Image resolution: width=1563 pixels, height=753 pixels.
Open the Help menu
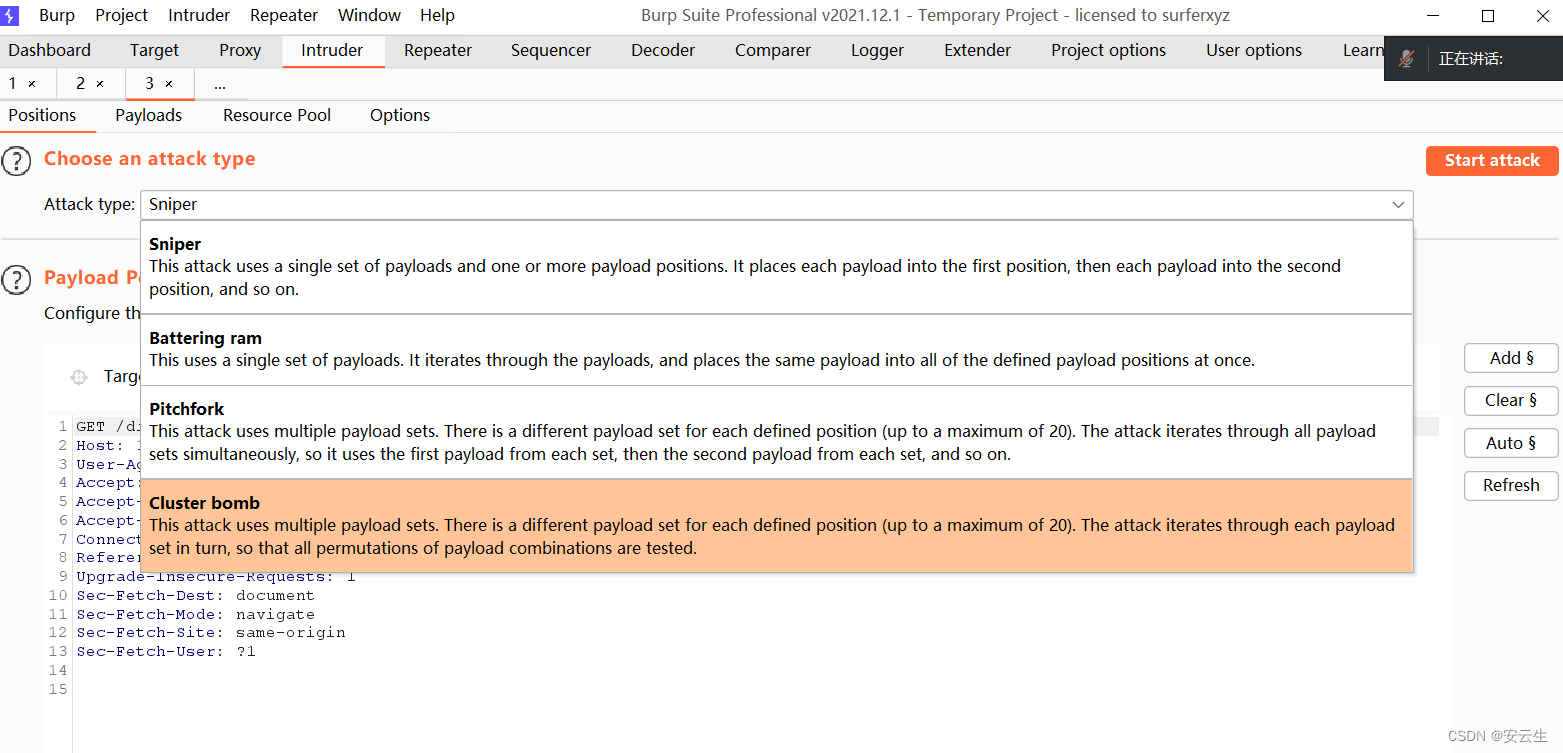coord(437,15)
